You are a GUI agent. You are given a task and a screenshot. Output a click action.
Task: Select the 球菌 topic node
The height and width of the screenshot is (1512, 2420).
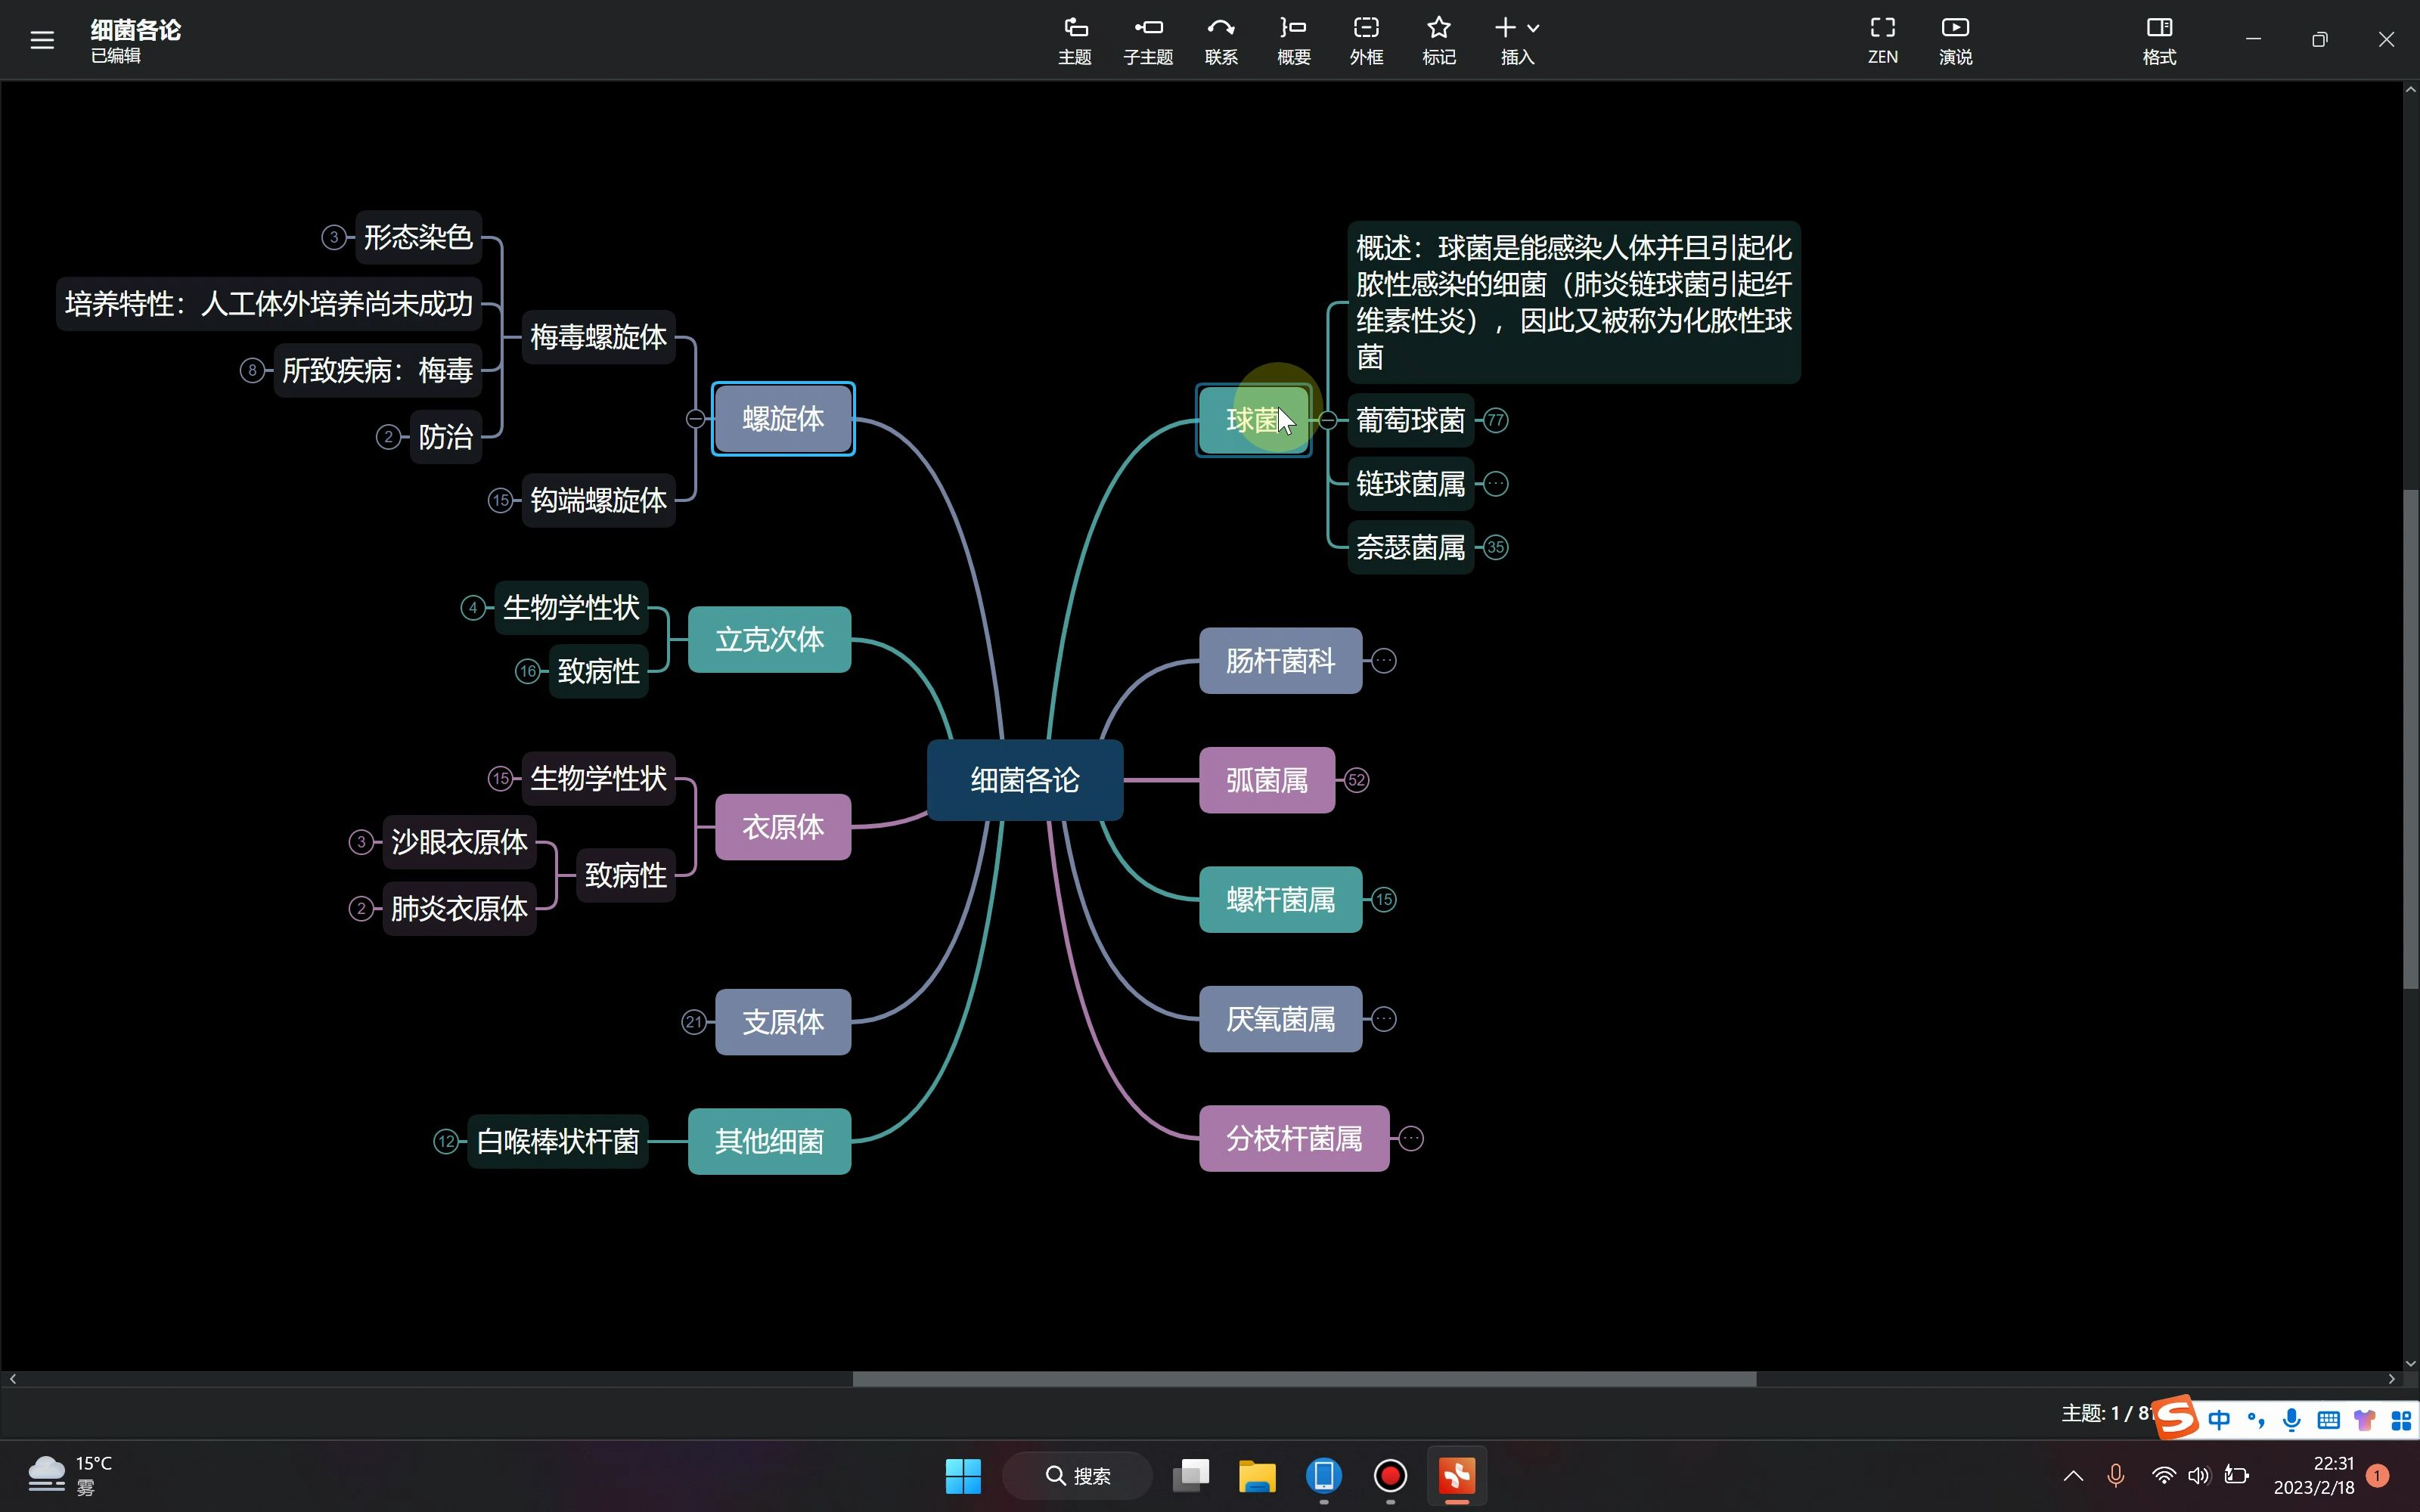[1253, 420]
